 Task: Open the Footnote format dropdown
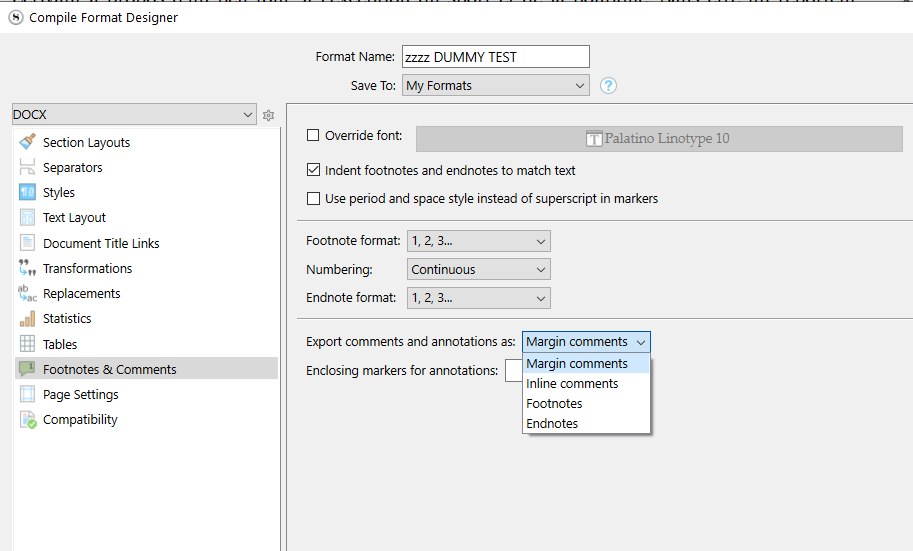pos(479,241)
